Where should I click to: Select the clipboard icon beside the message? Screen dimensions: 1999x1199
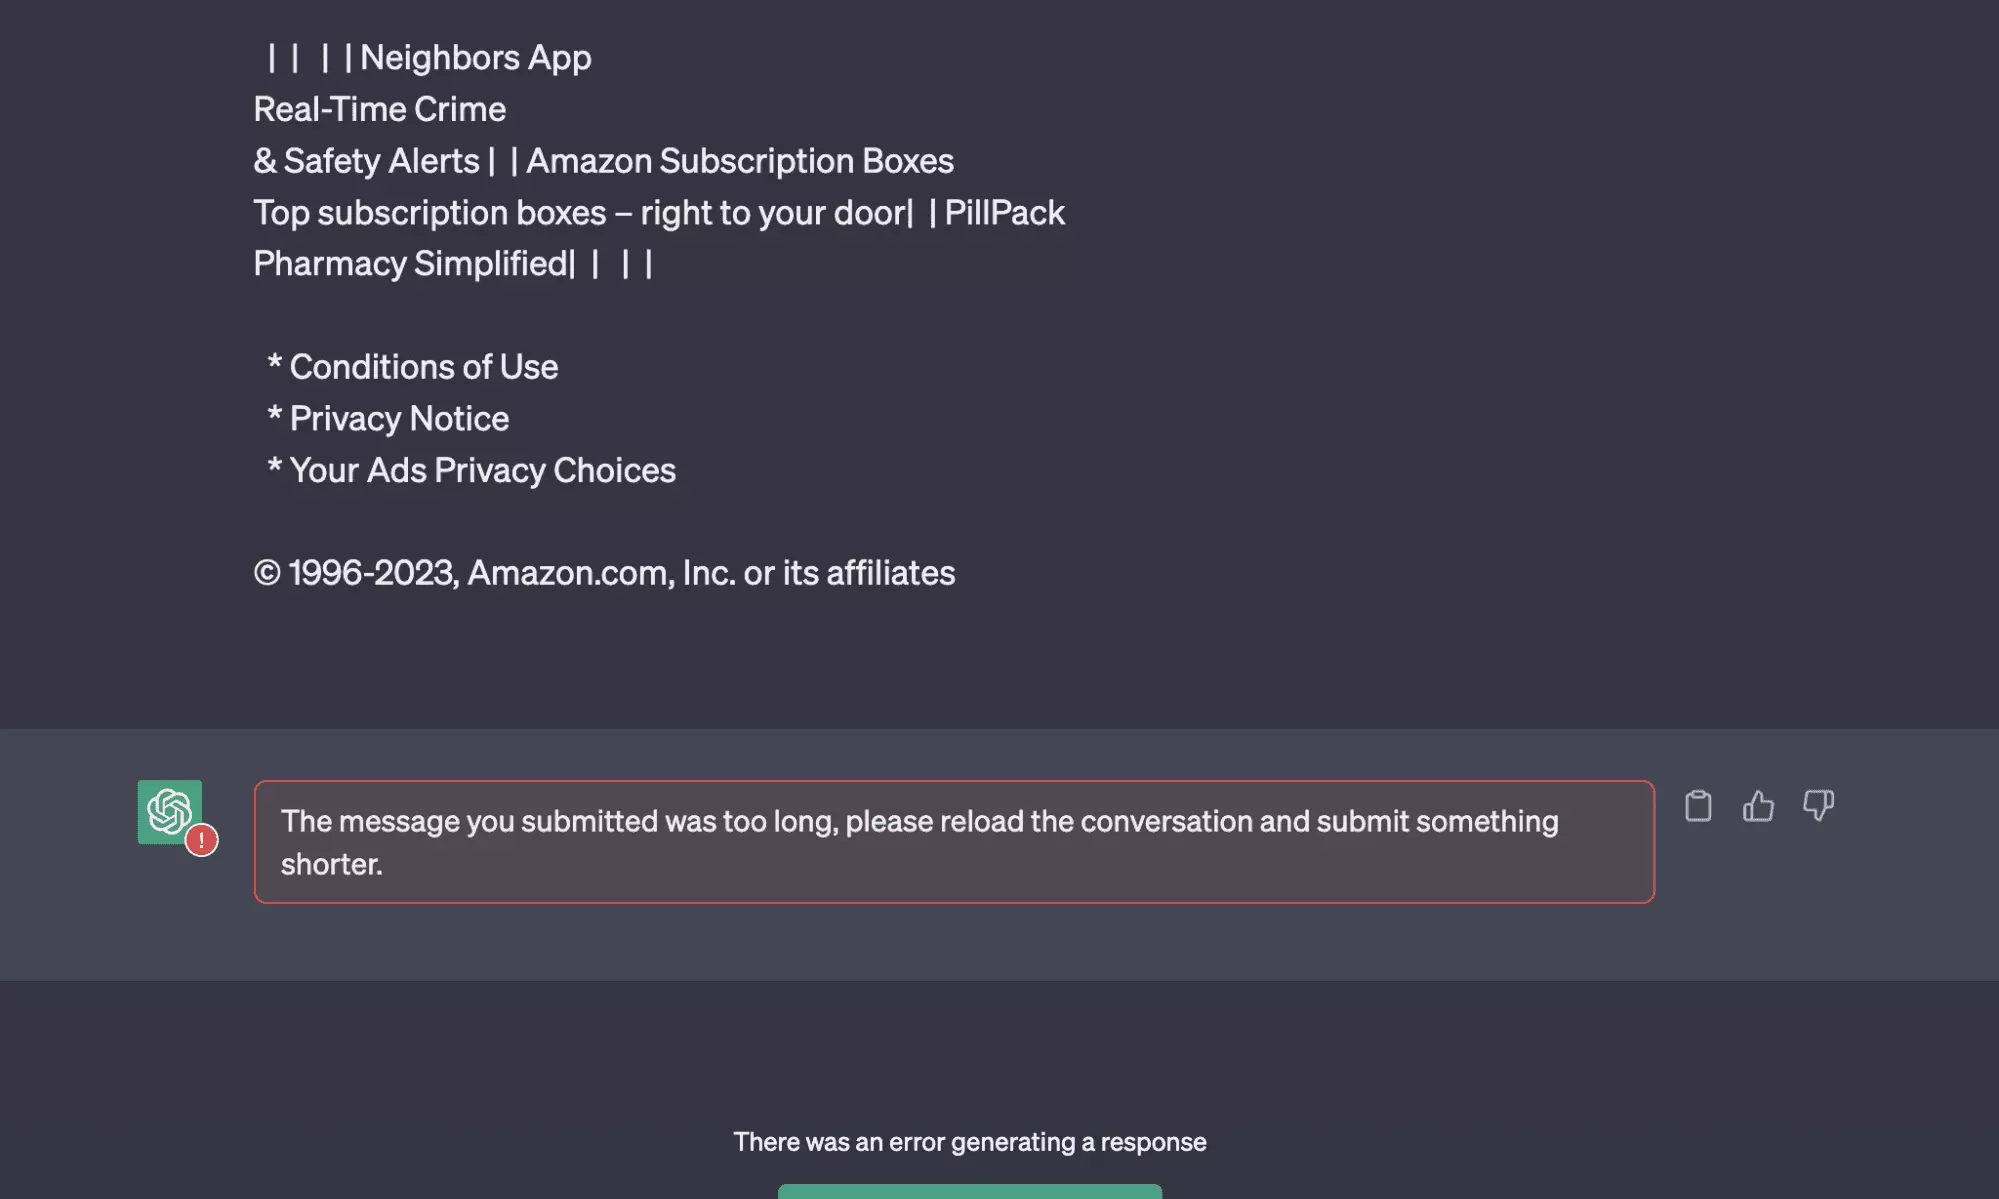[x=1697, y=806]
